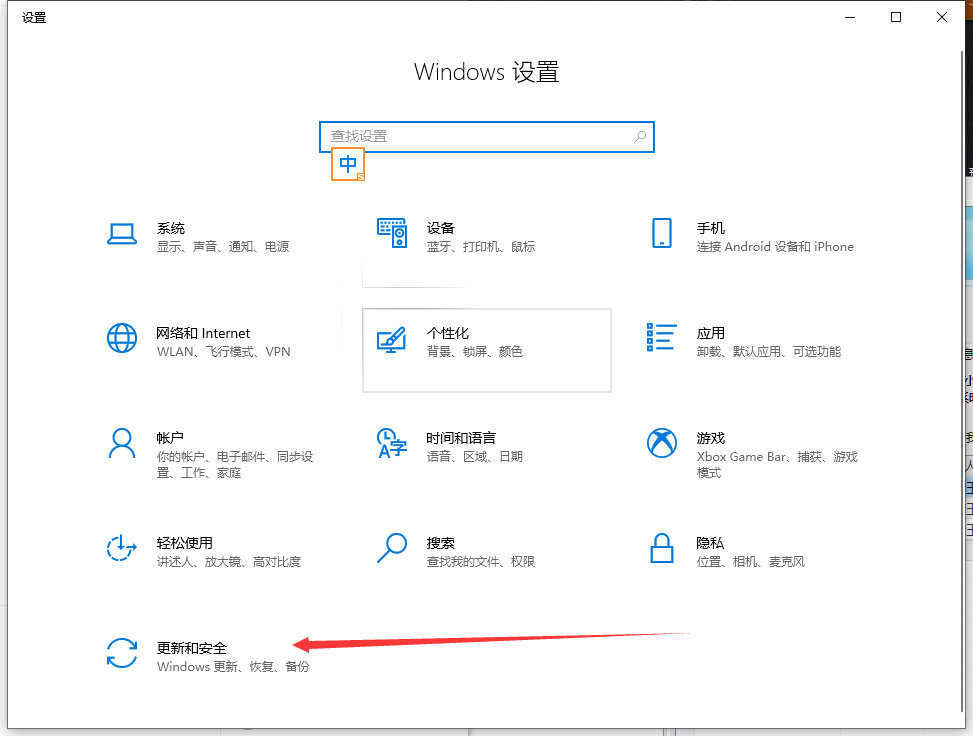This screenshot has height=736, width=973.
Task: Click text Windows 更新、恢复、备份
Action: pos(233,666)
